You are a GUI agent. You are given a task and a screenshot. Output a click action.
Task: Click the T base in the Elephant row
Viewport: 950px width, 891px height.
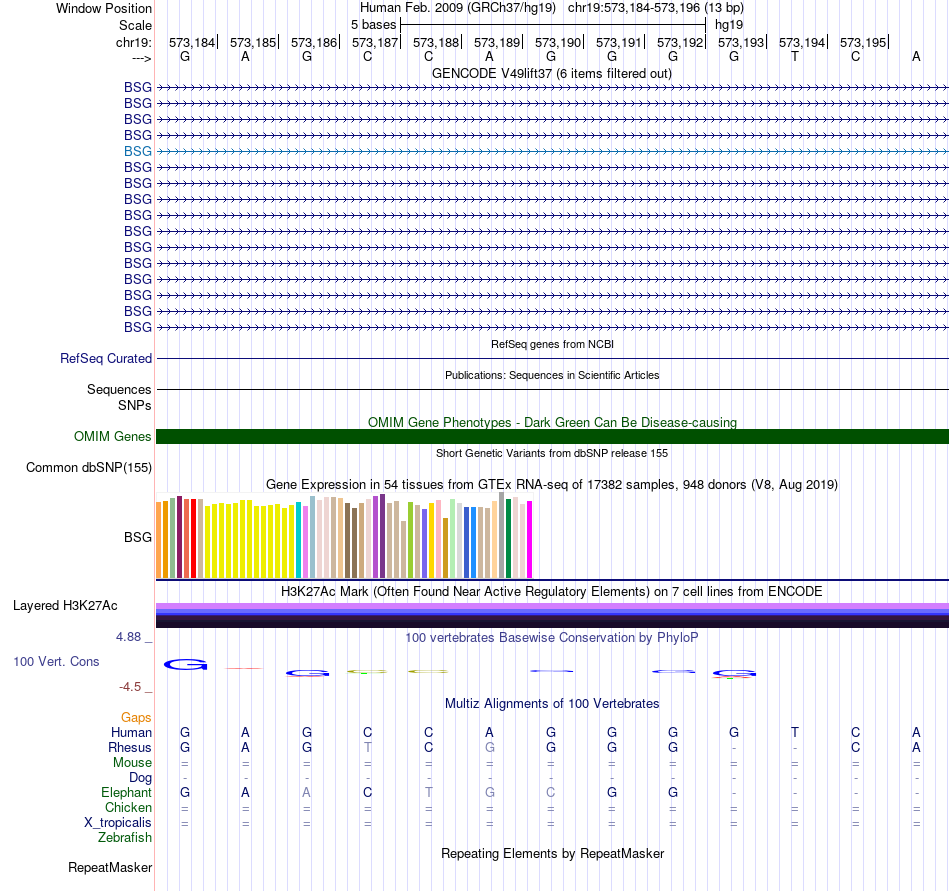coord(428,792)
